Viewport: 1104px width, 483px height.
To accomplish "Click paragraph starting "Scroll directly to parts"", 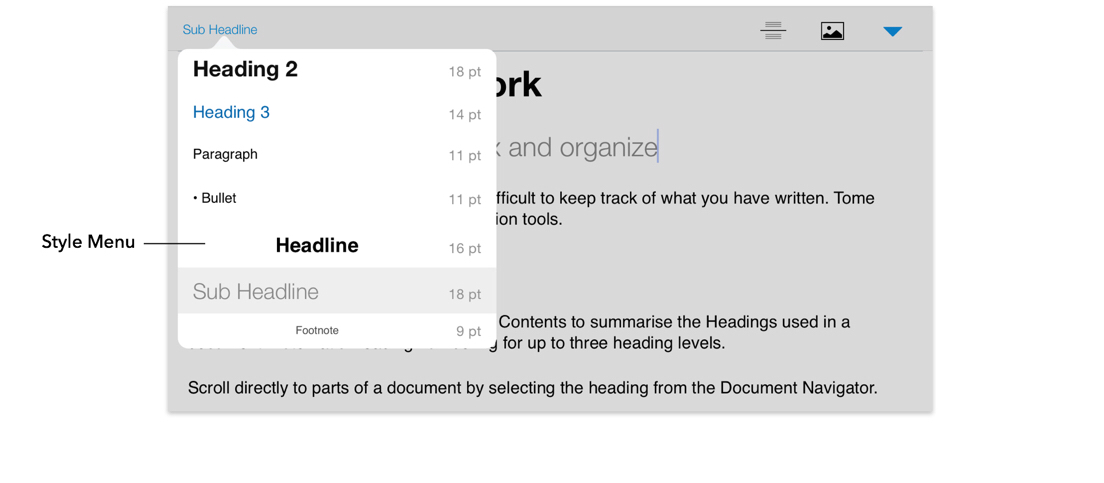I will click(x=532, y=388).
